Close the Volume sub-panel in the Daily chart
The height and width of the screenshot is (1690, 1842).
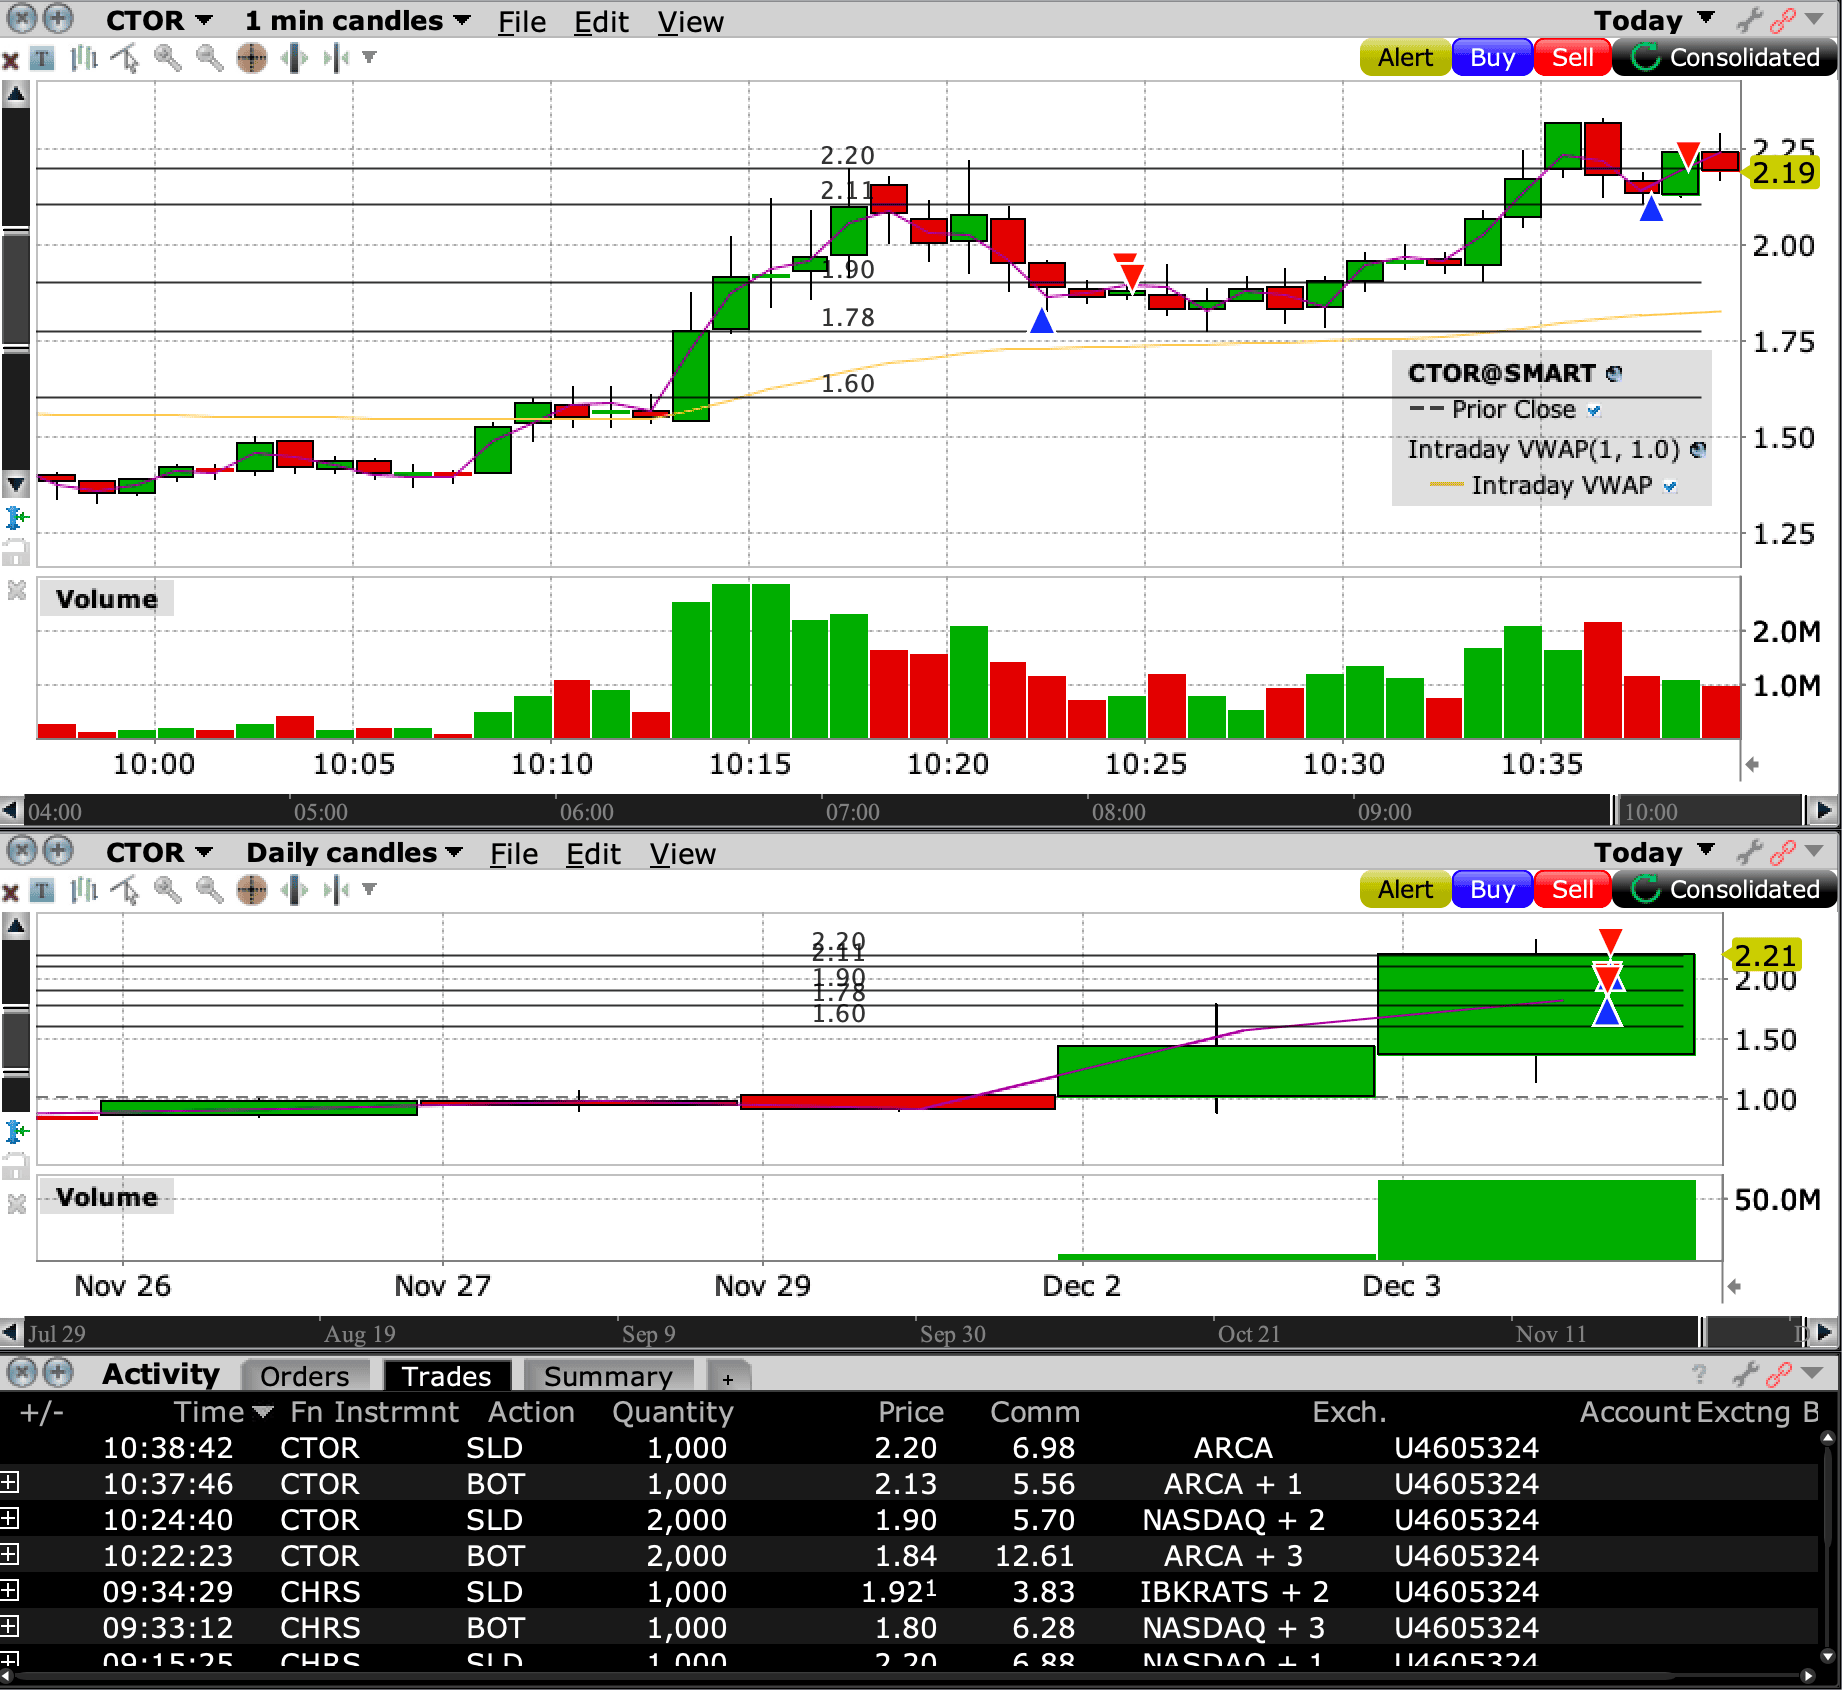click(x=16, y=1204)
